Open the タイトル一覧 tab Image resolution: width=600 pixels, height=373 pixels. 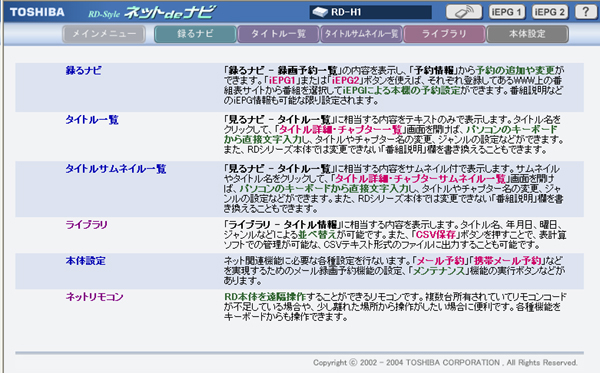(x=278, y=34)
